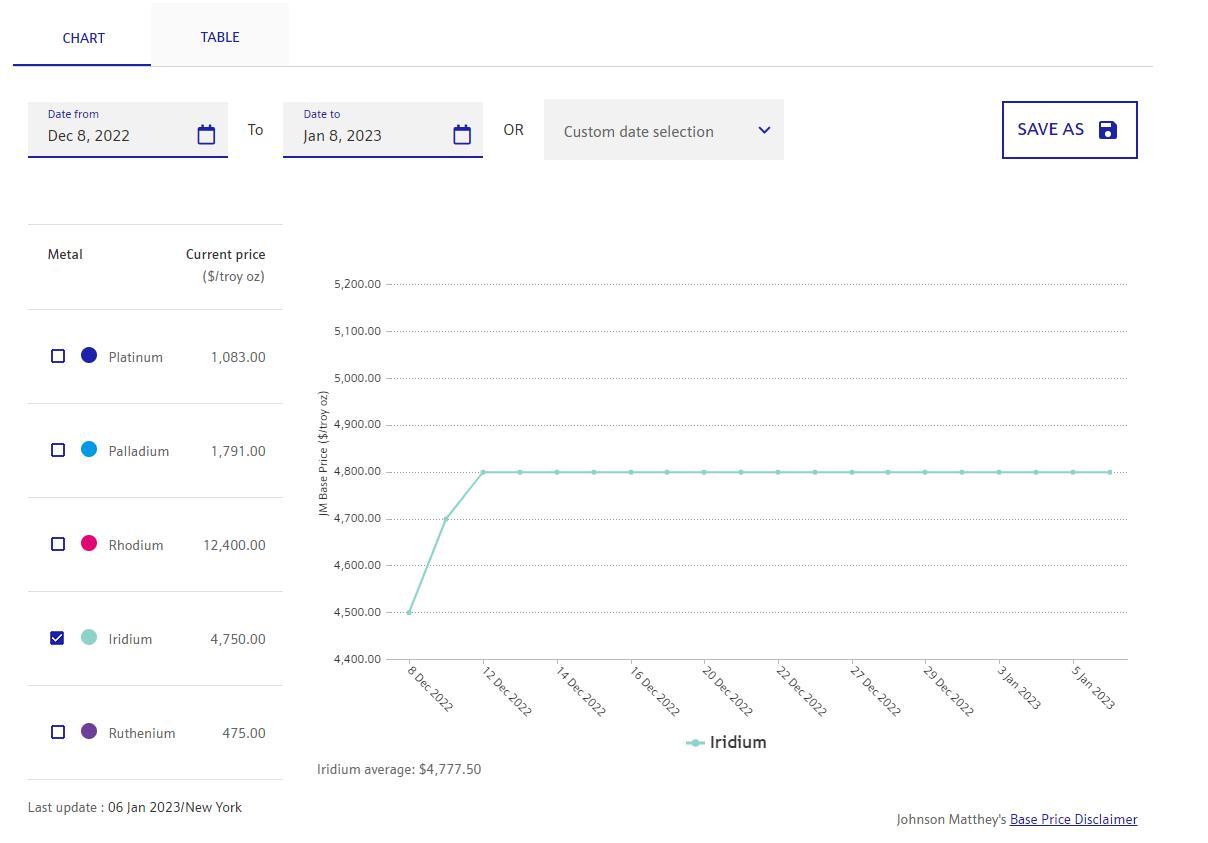The width and height of the screenshot is (1208, 843).
Task: Check the Rhodium checkbox
Action: point(58,544)
